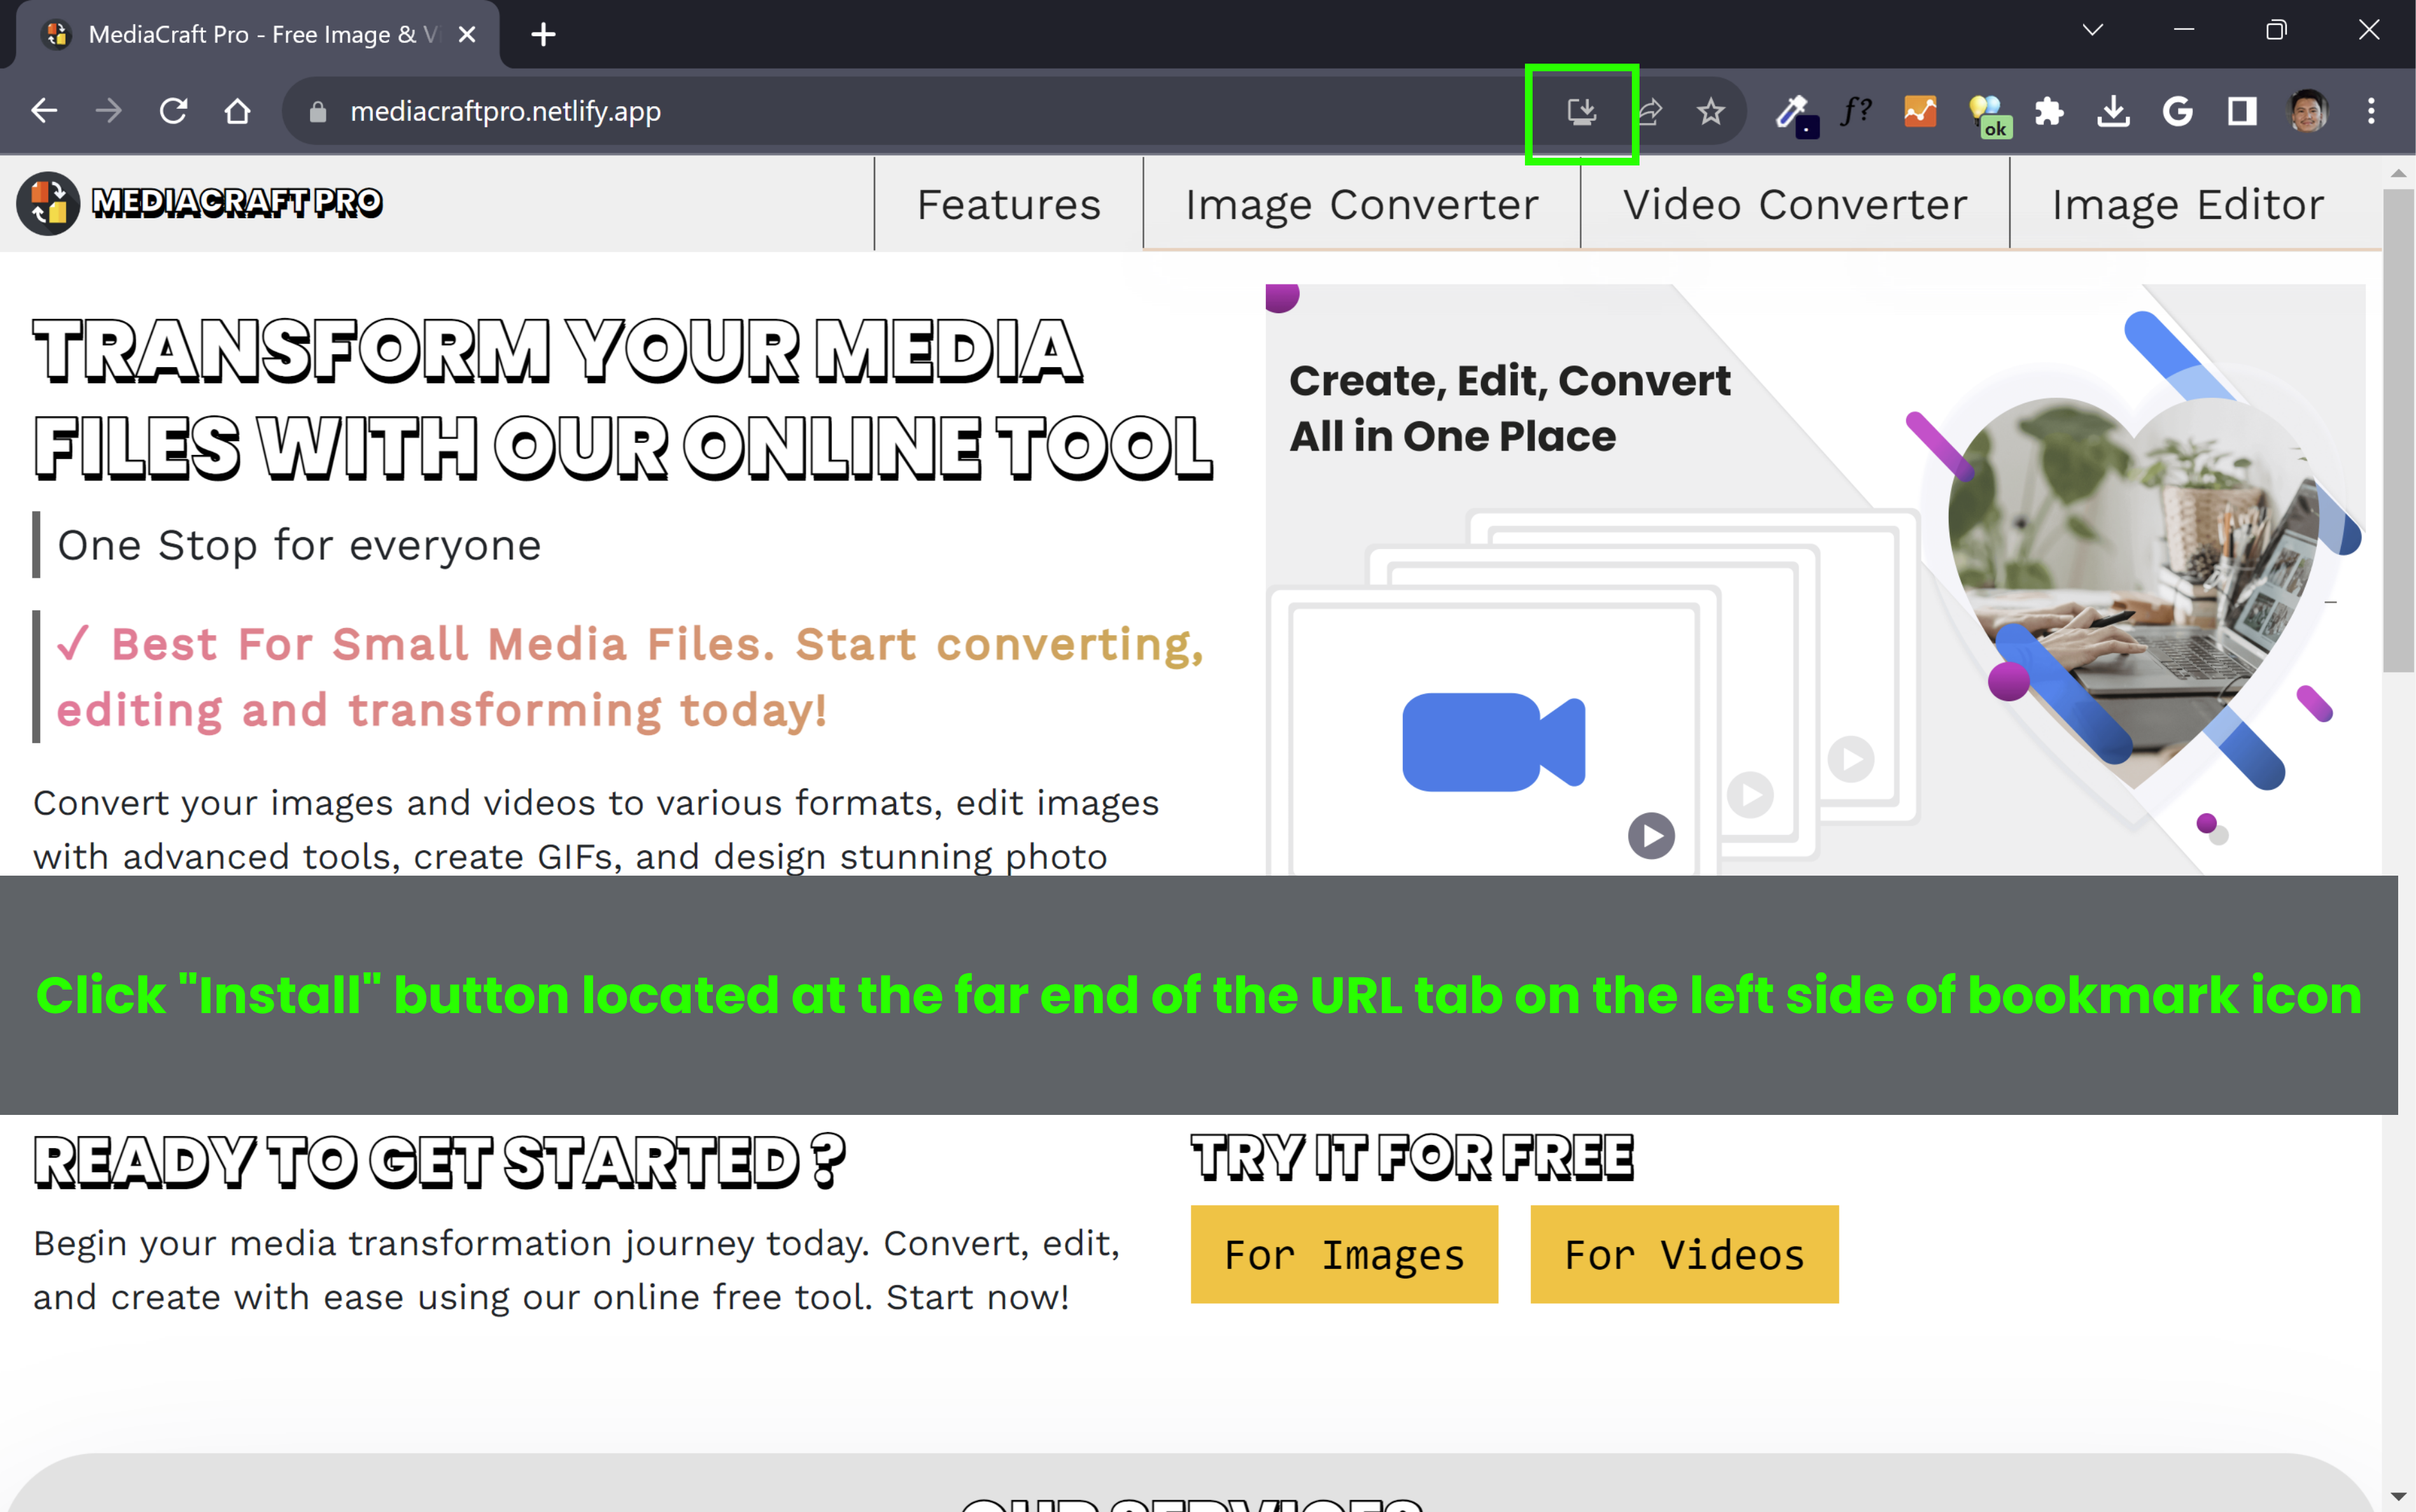Expand the tab search chevron
Image resolution: width=2416 pixels, height=1512 pixels.
tap(2092, 30)
